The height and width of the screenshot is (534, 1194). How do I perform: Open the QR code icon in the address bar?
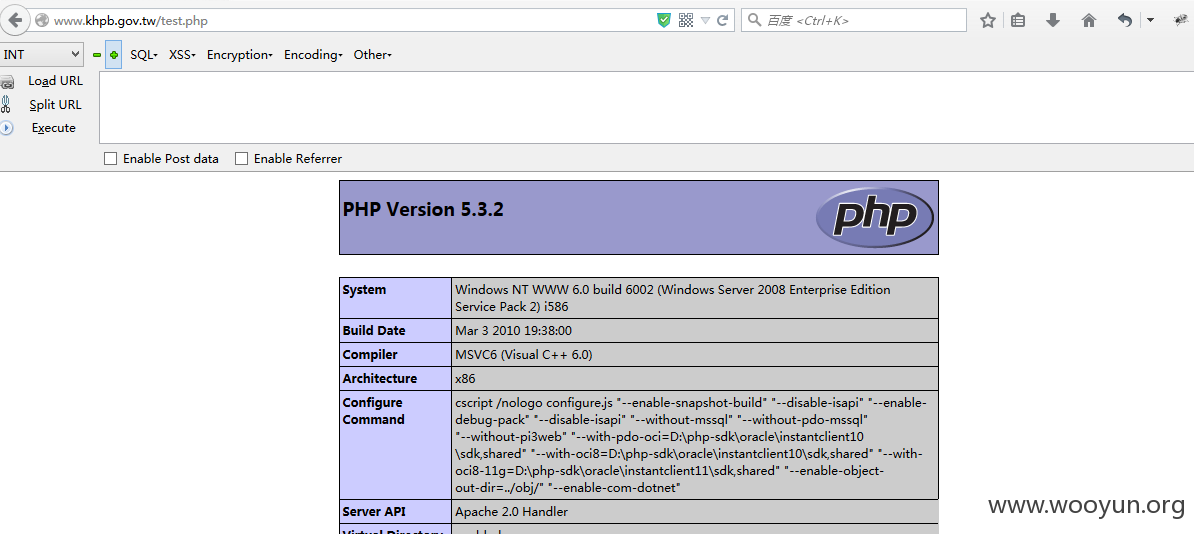tap(685, 21)
